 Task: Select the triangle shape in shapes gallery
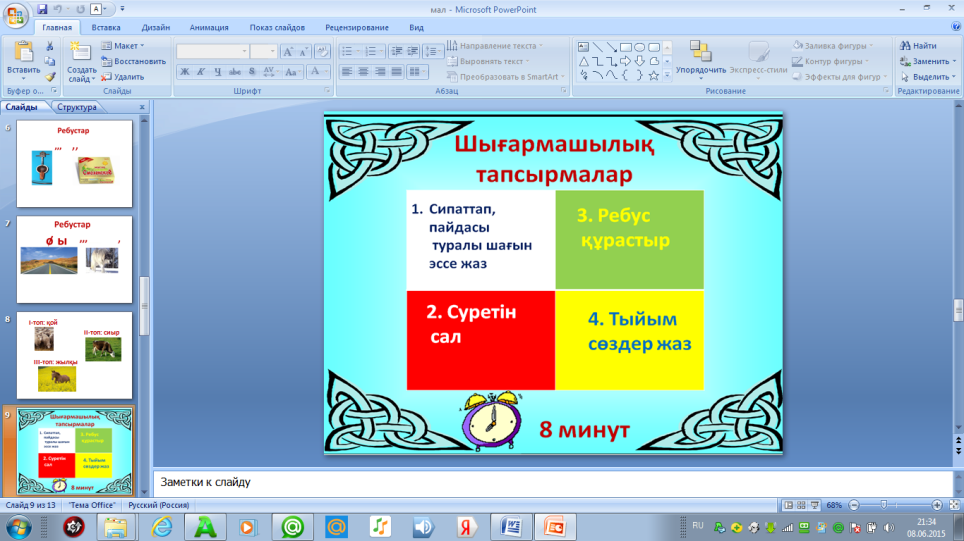(x=583, y=61)
